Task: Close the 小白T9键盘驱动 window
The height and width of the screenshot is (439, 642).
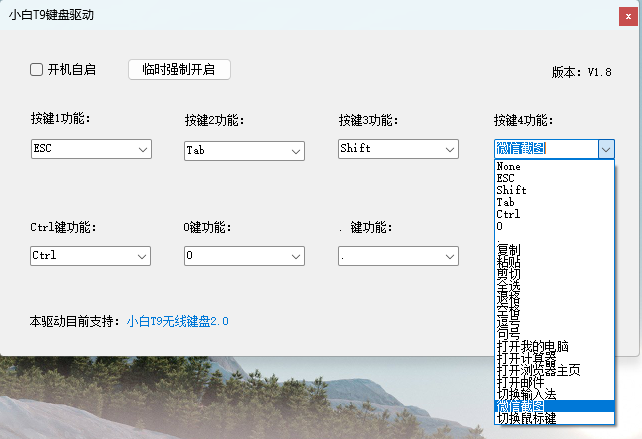Action: pyautogui.click(x=628, y=17)
